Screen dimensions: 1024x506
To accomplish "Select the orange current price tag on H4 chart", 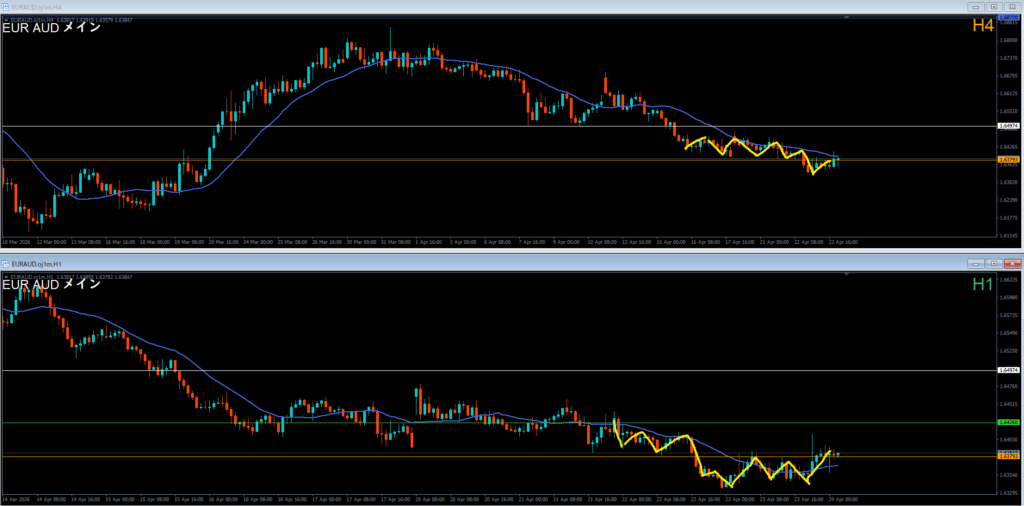I will (x=1008, y=159).
